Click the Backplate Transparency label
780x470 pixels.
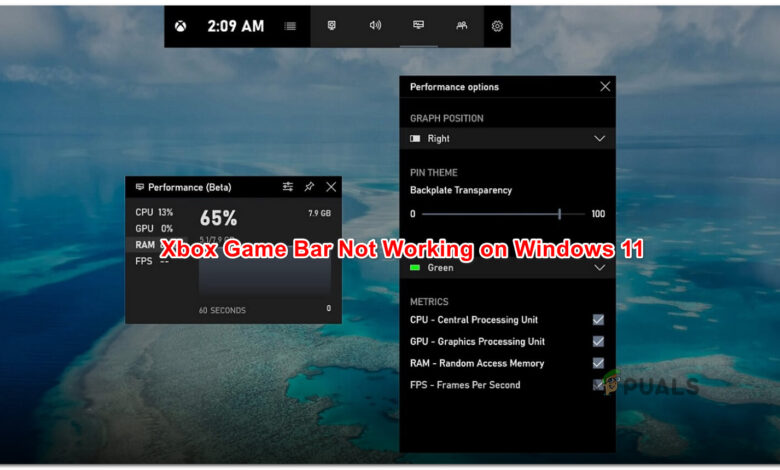(461, 190)
